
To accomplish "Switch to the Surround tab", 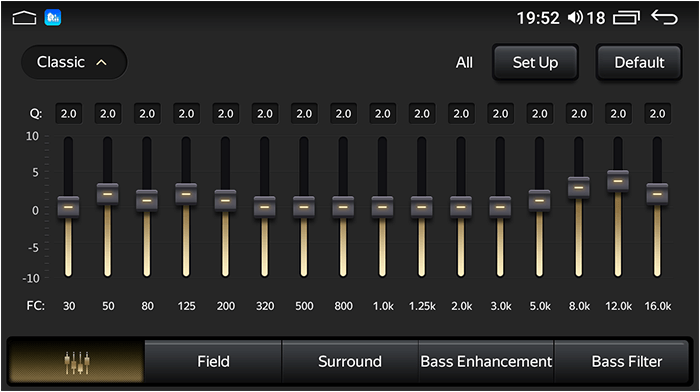I will pyautogui.click(x=350, y=362).
